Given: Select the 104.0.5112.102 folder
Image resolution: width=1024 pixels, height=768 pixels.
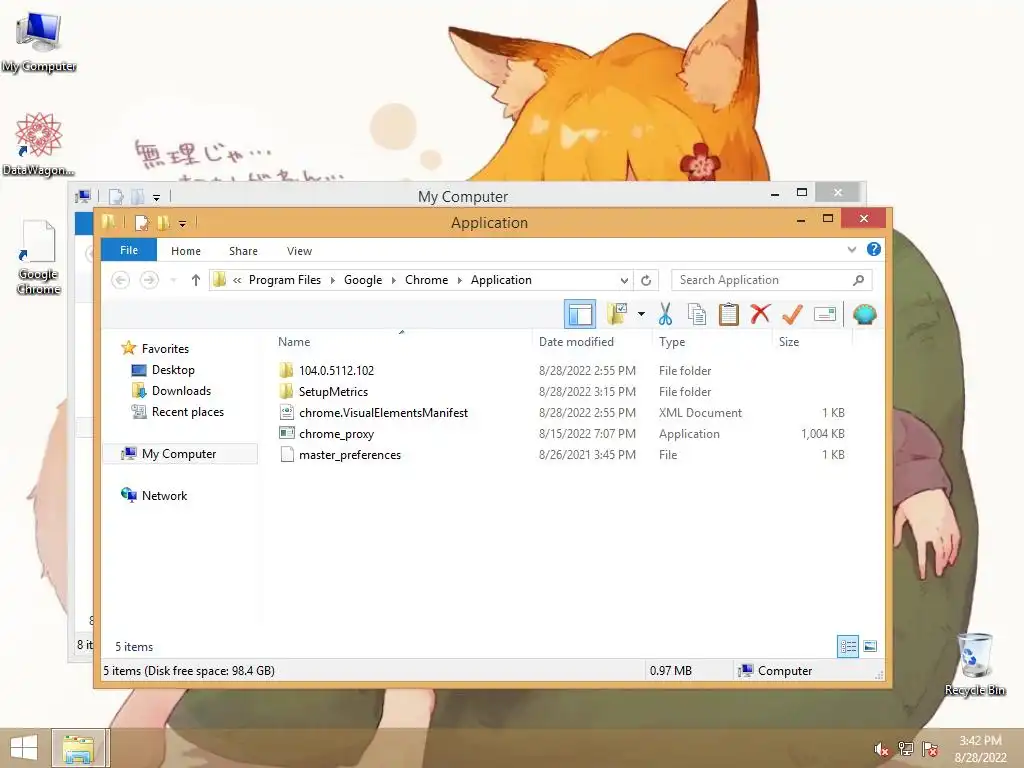Looking at the screenshot, I should coord(336,371).
